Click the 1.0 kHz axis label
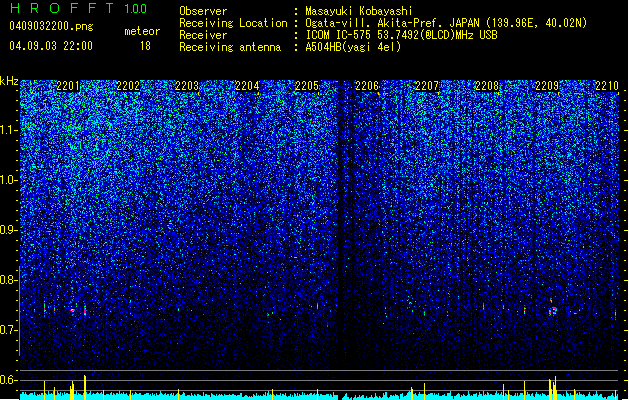The height and width of the screenshot is (400, 629). coord(9,180)
